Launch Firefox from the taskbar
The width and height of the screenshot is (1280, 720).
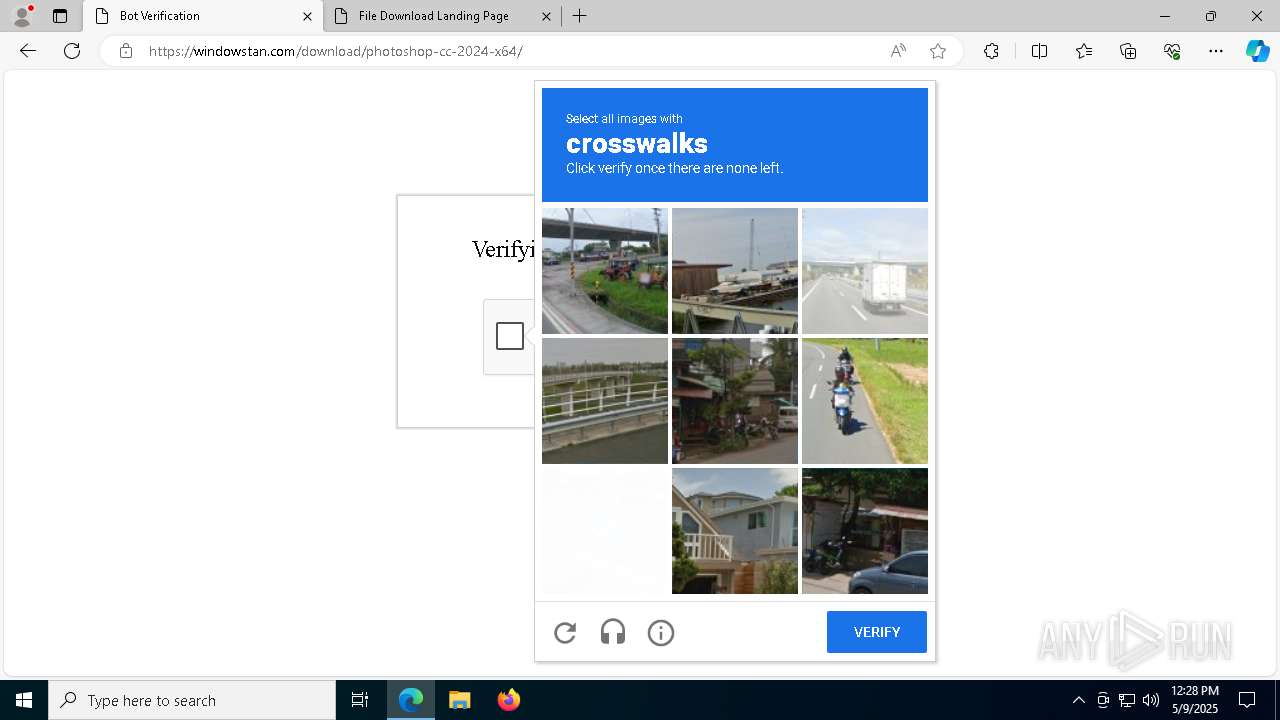508,700
